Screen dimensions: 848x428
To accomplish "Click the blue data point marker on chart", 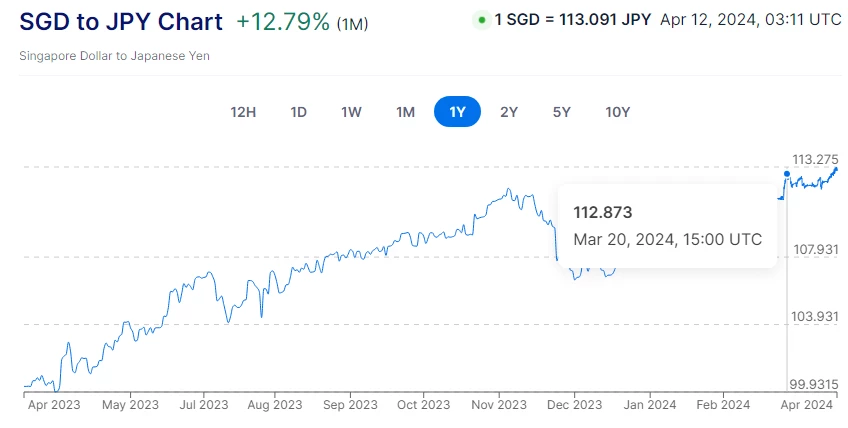I will pyautogui.click(x=787, y=174).
